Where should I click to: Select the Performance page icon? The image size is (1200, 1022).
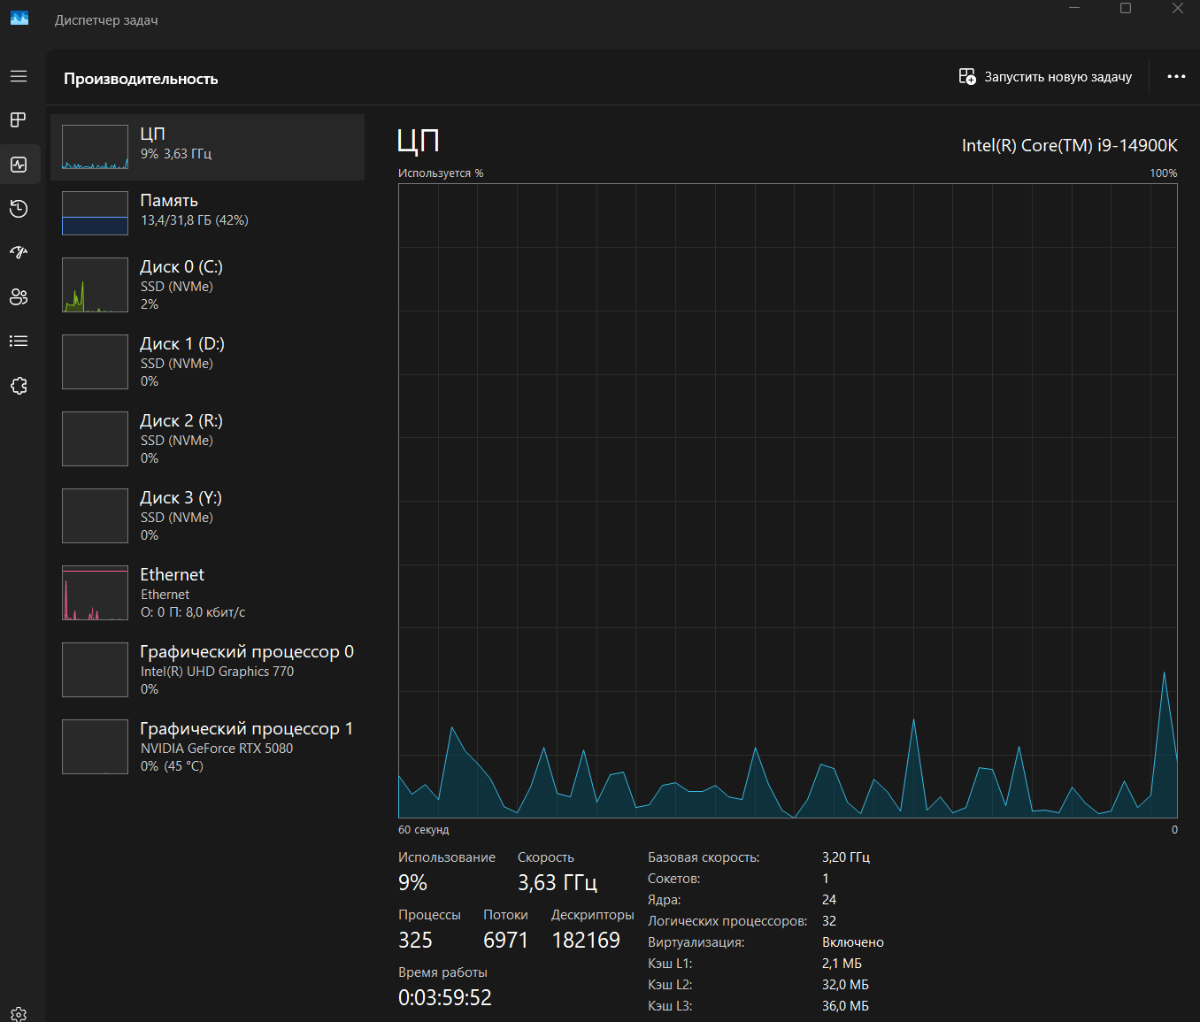click(19, 164)
